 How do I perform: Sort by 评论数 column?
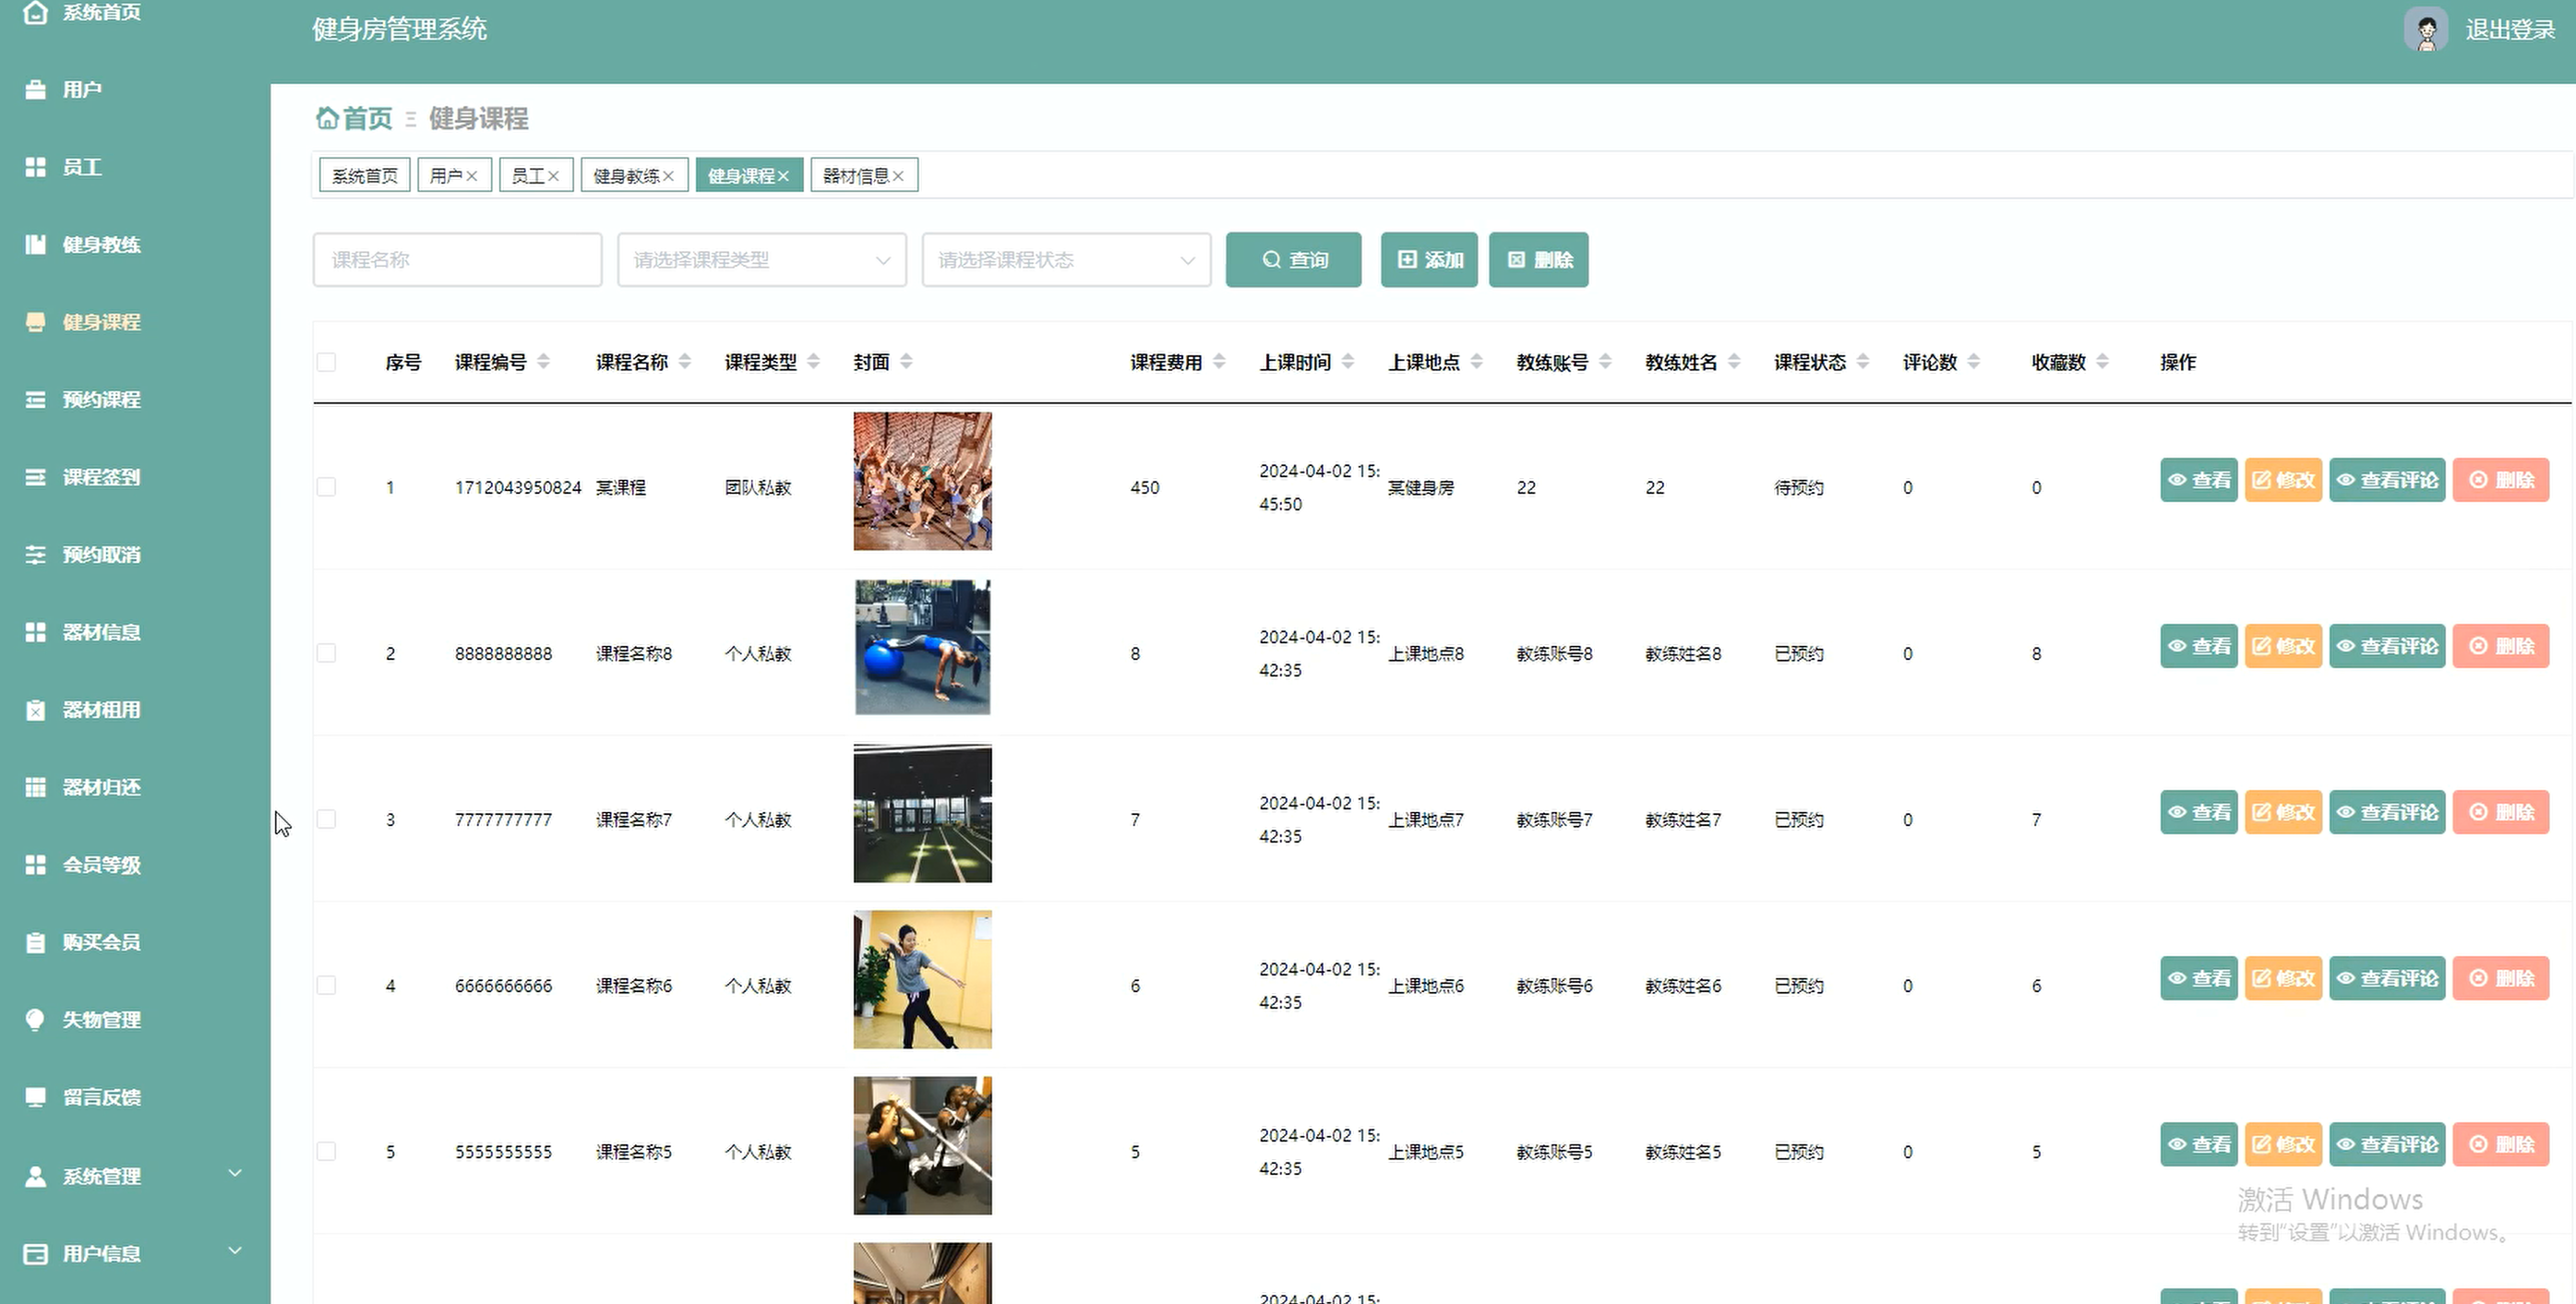tap(1973, 362)
